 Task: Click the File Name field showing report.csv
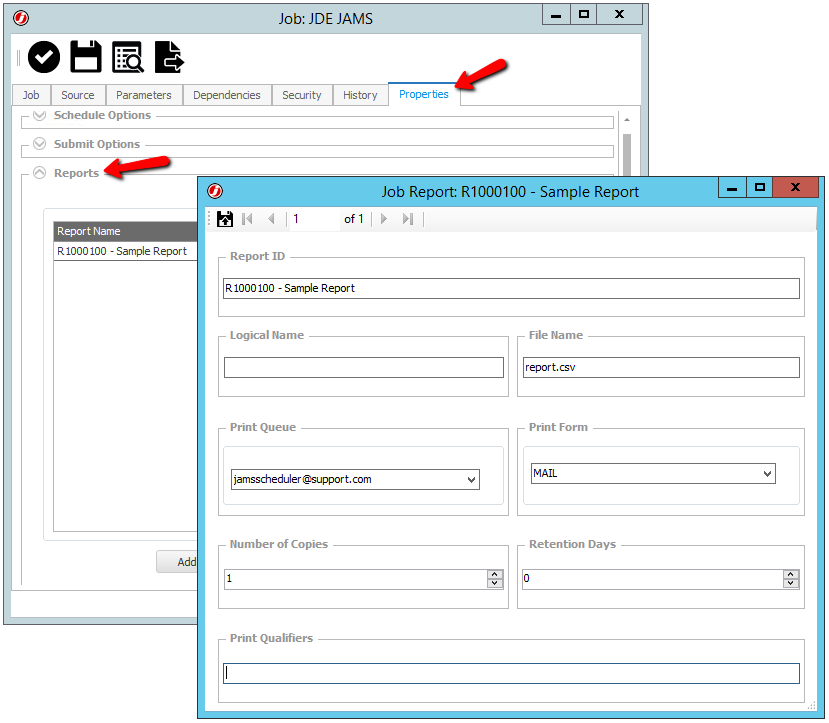(x=661, y=367)
